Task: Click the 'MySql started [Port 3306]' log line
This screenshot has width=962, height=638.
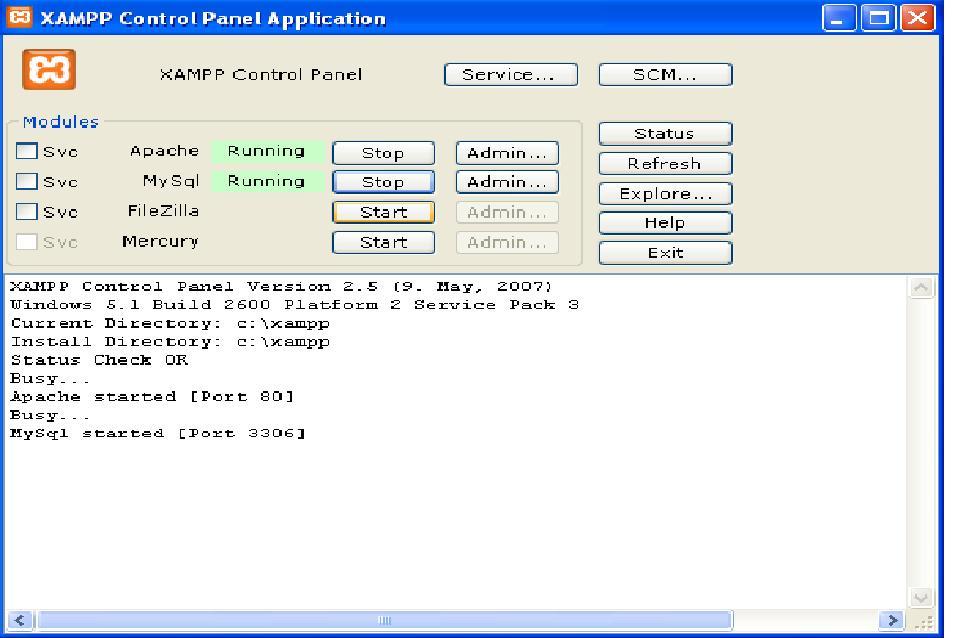Action: tap(158, 433)
